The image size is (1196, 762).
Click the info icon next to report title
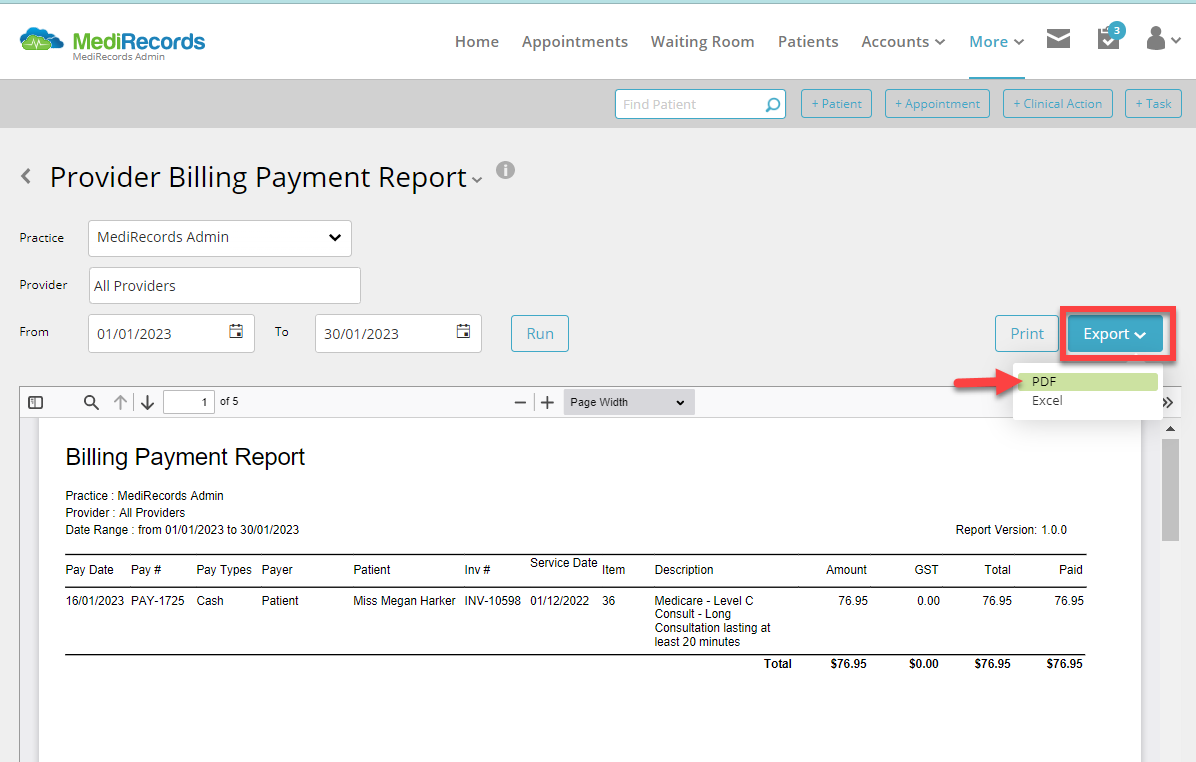[505, 170]
